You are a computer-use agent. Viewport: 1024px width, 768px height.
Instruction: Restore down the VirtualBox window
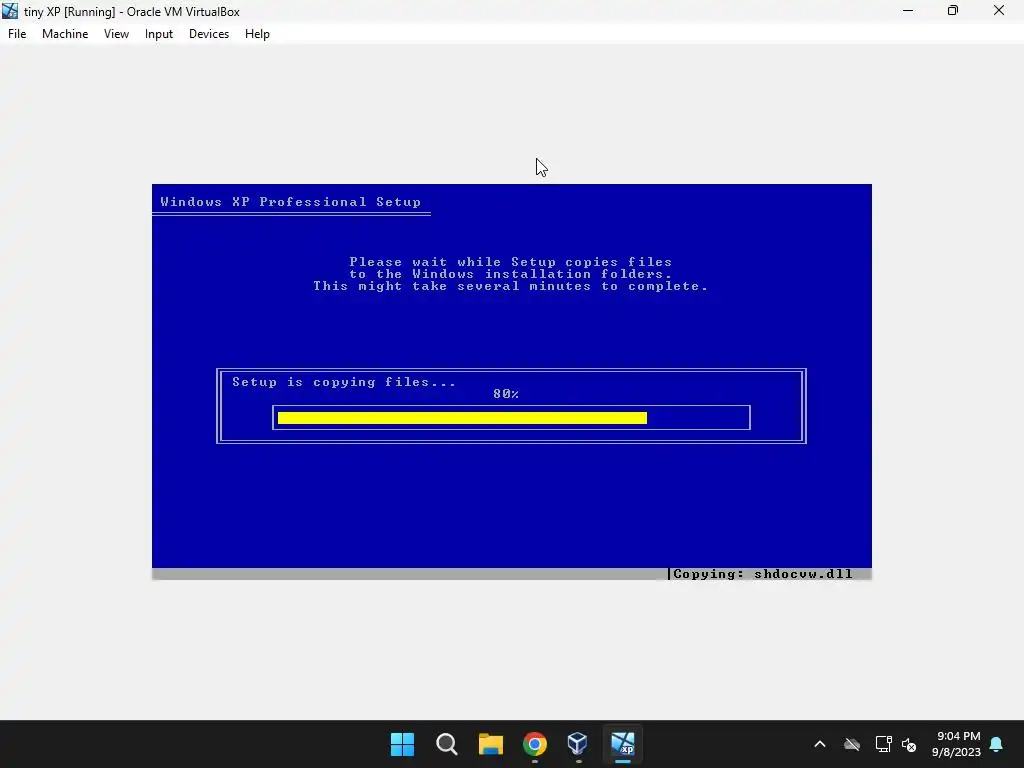[953, 10]
